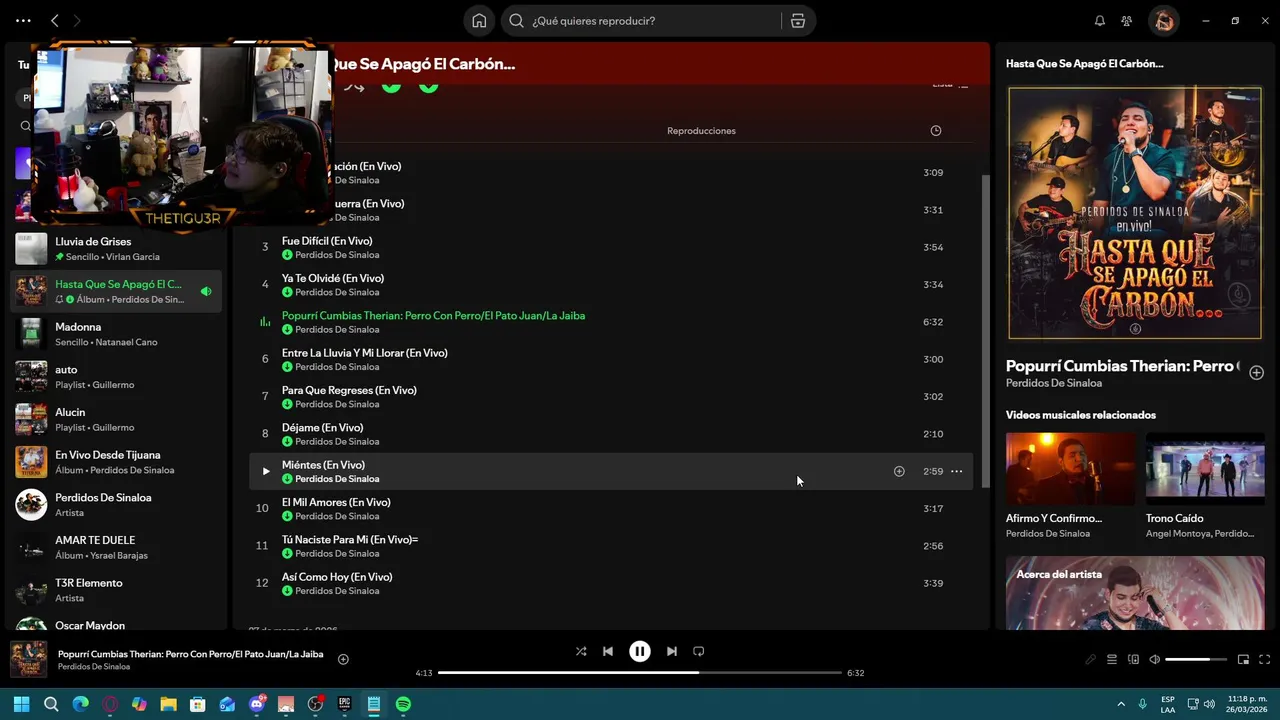Open Spotify taskbar icon
The image size is (1280, 720).
403,704
